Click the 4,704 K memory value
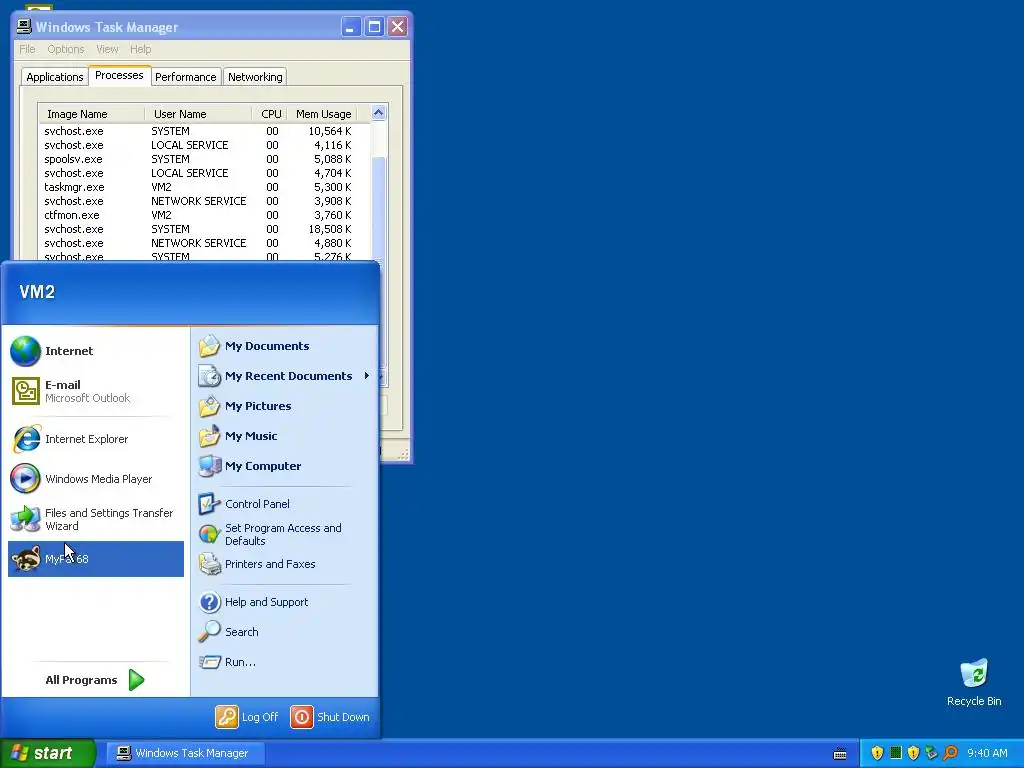This screenshot has width=1024, height=768. tap(332, 173)
